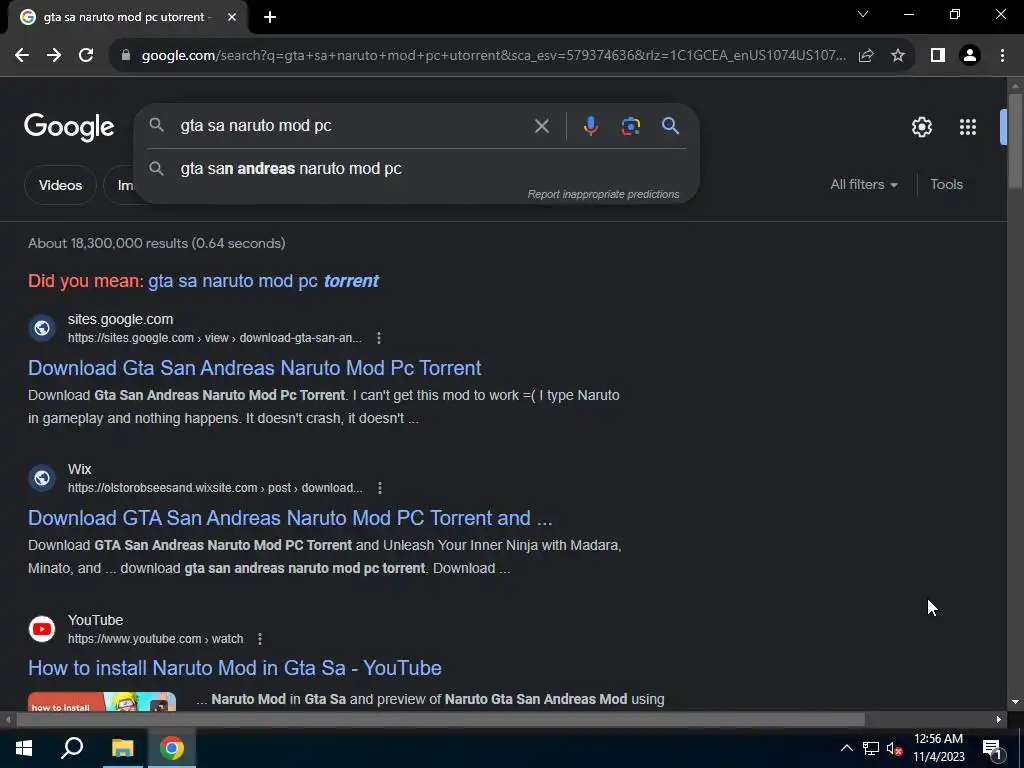Open Windows taskbar search
The image size is (1024, 768).
coord(72,748)
